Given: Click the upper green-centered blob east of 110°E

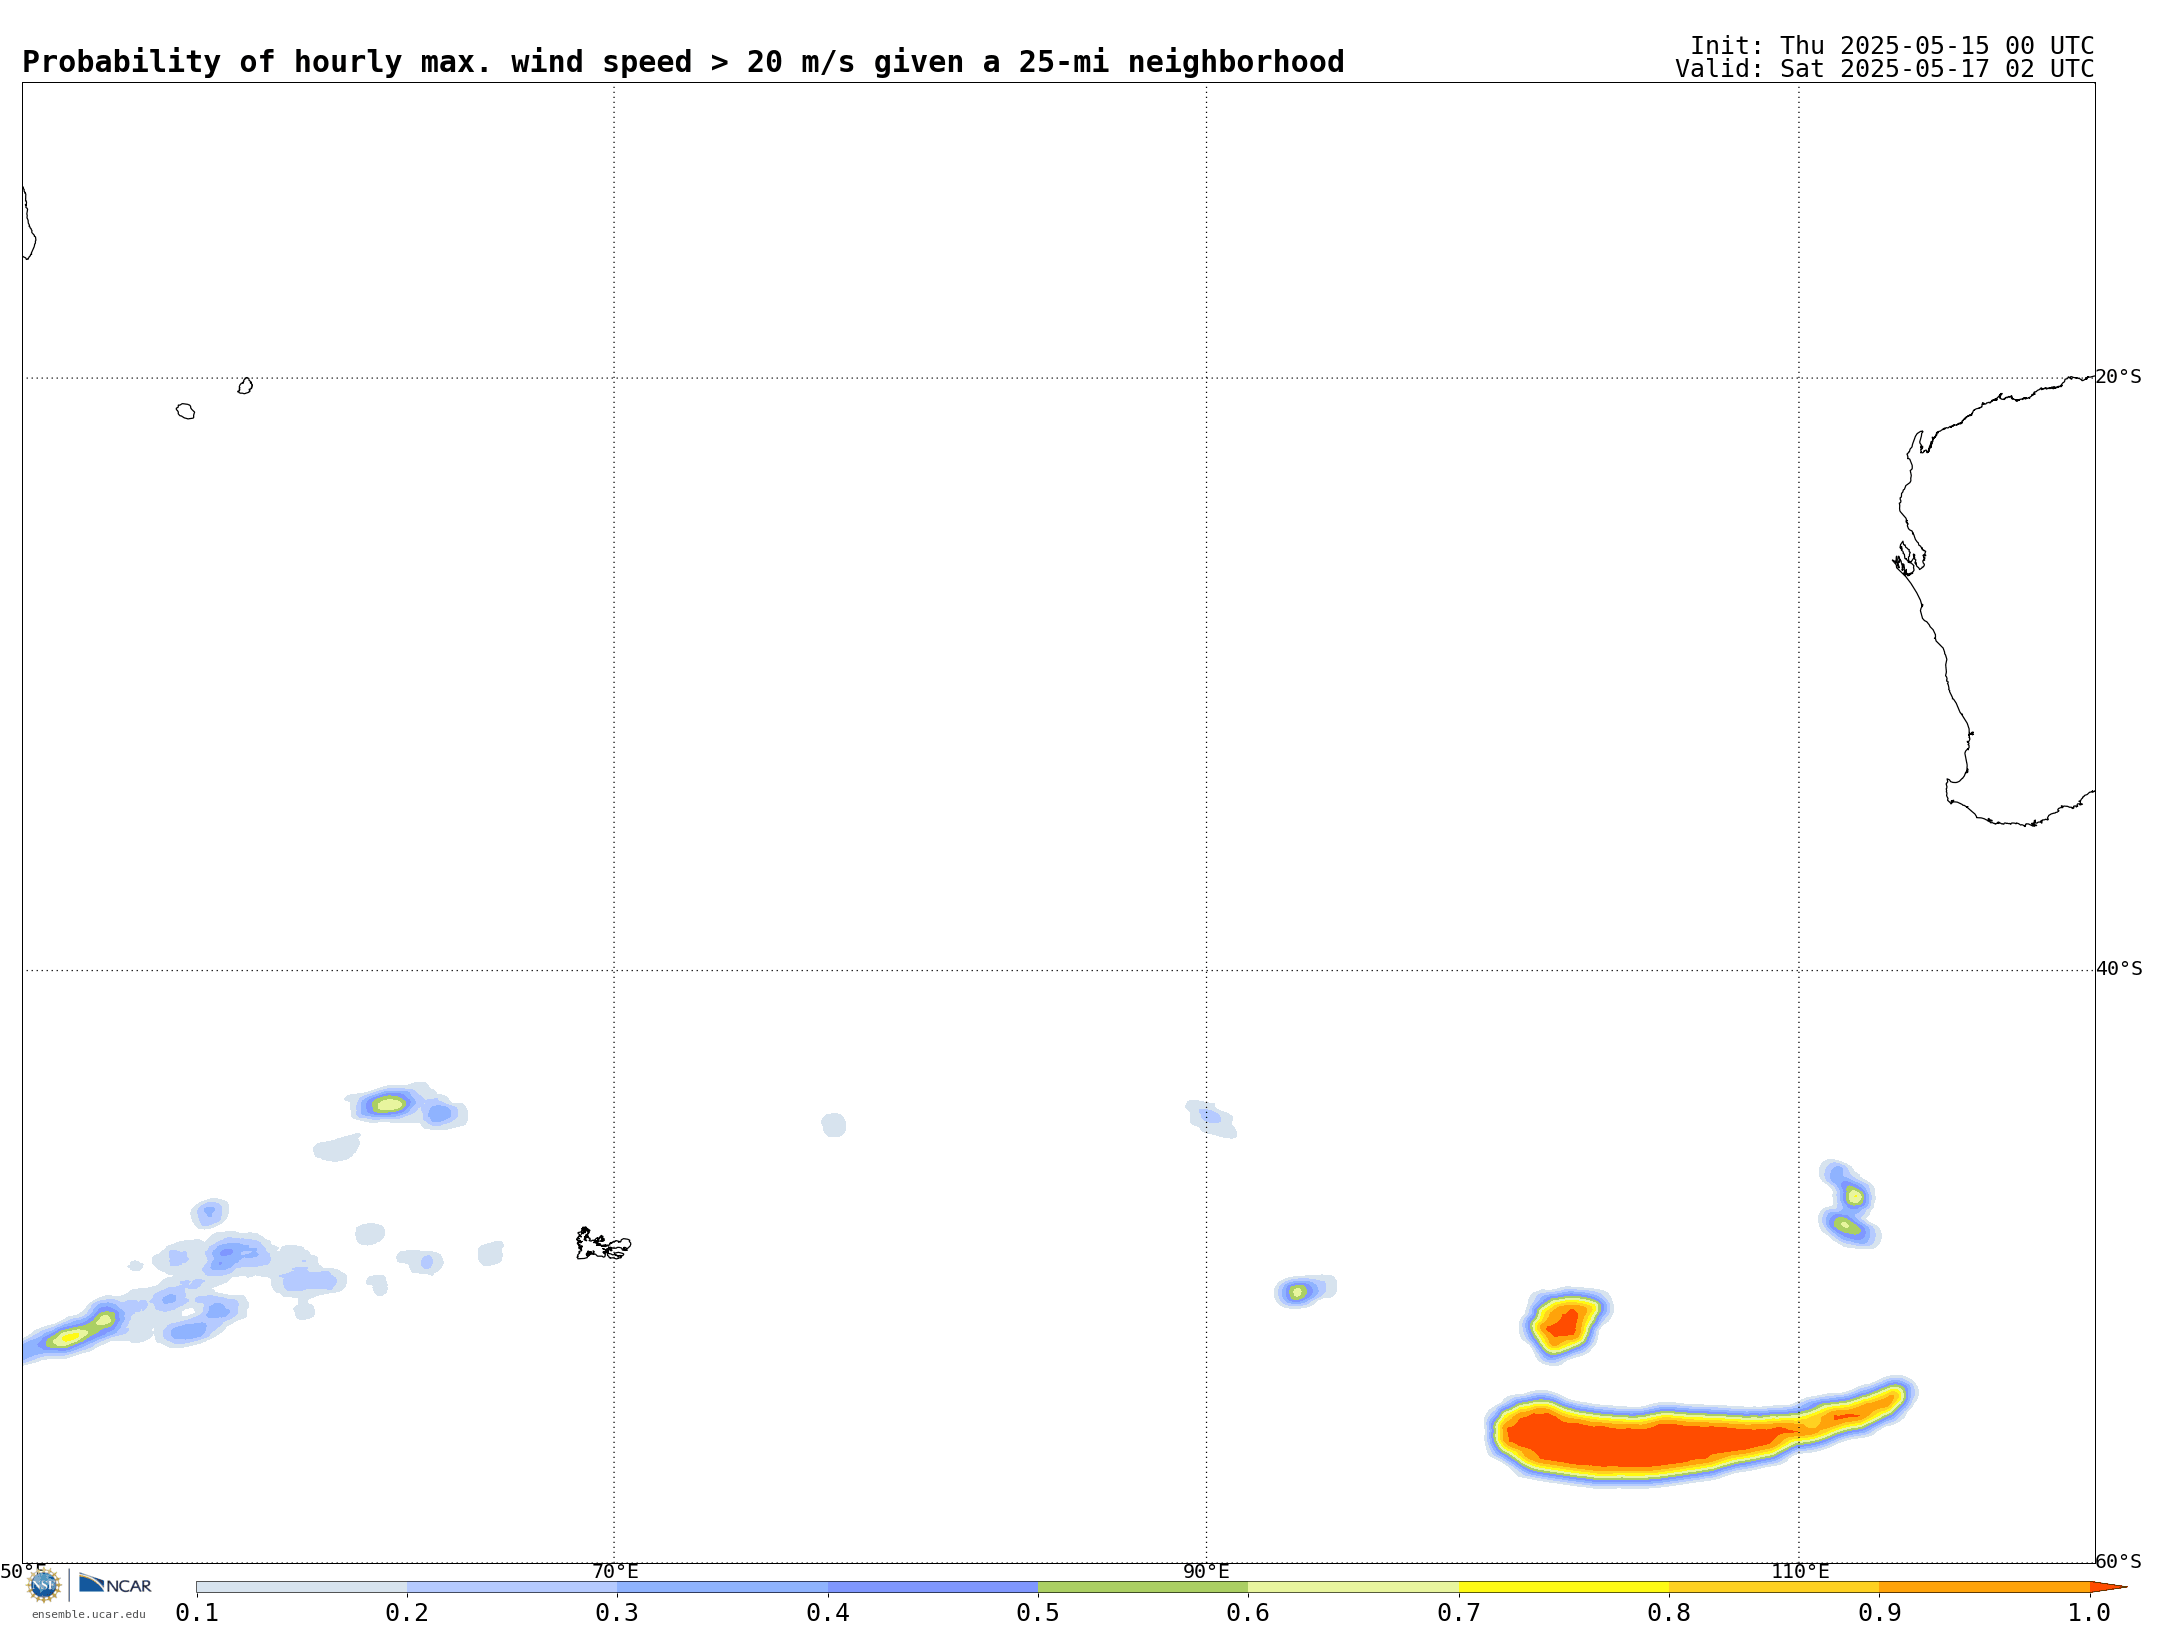Looking at the screenshot, I should (x=1854, y=1196).
